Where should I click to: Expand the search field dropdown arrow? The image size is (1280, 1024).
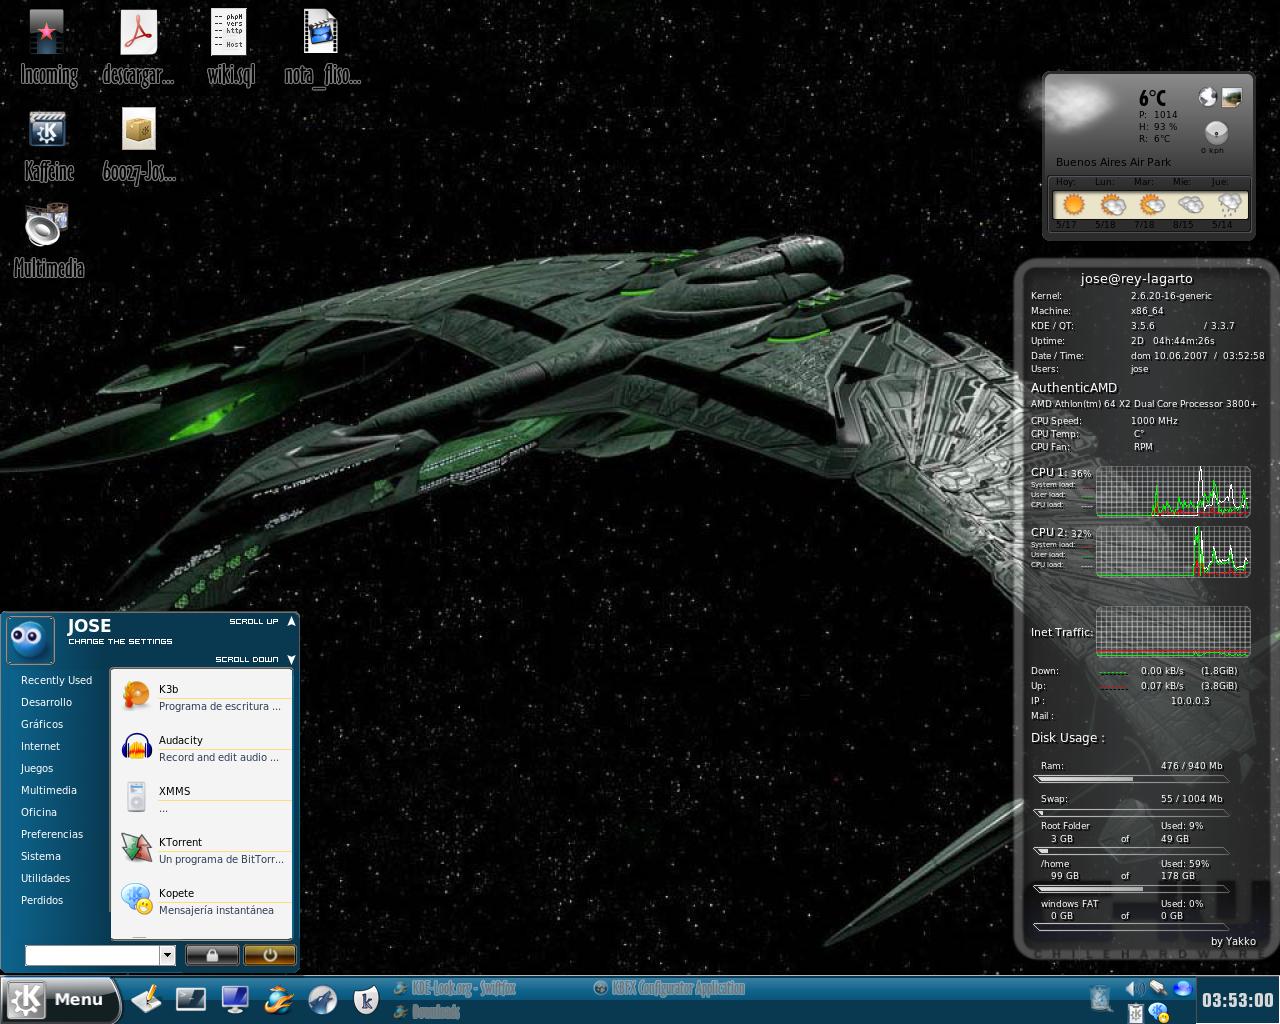pos(167,955)
